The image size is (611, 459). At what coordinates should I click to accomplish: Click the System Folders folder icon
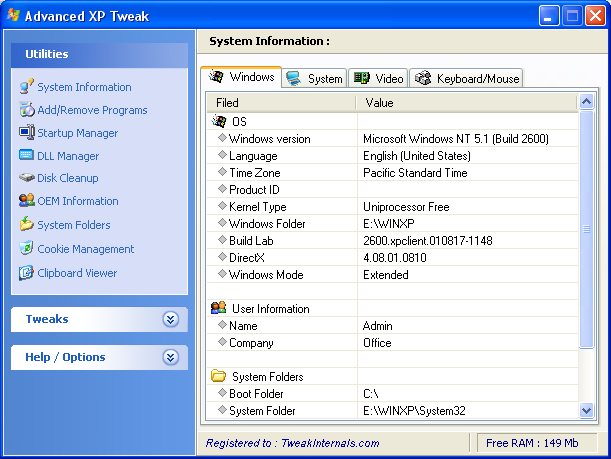(x=27, y=225)
